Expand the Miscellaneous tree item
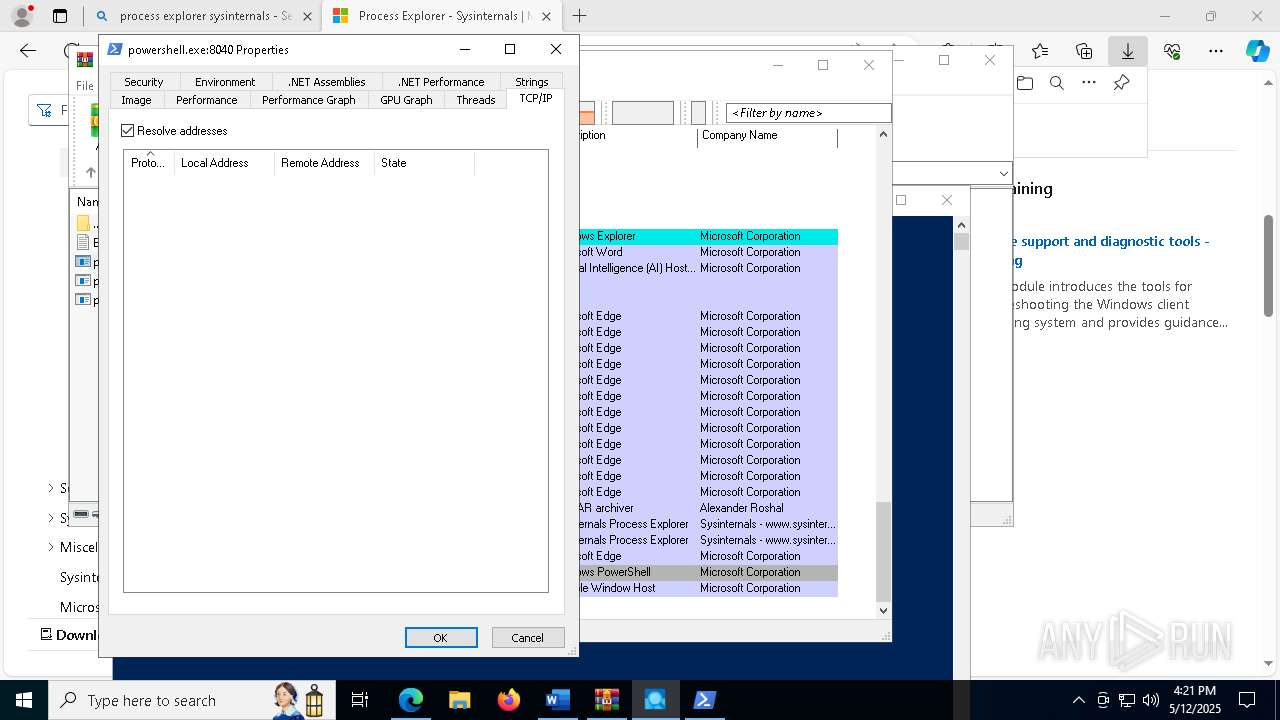The image size is (1280, 720). [x=51, y=547]
